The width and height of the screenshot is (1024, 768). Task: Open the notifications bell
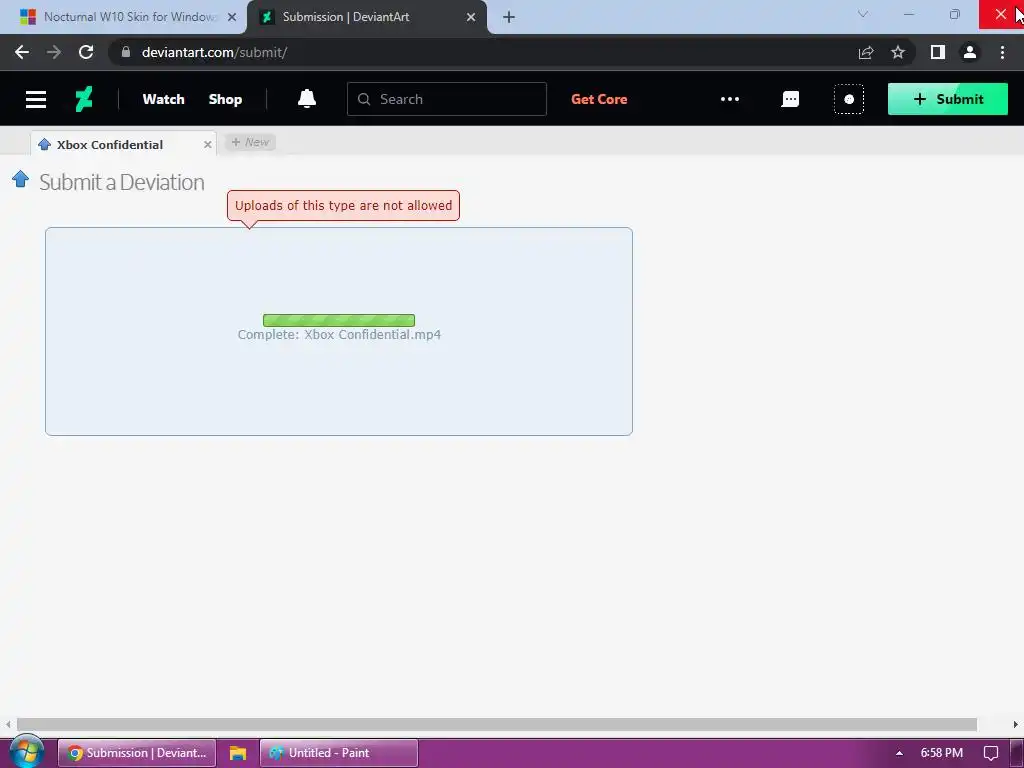tap(307, 99)
